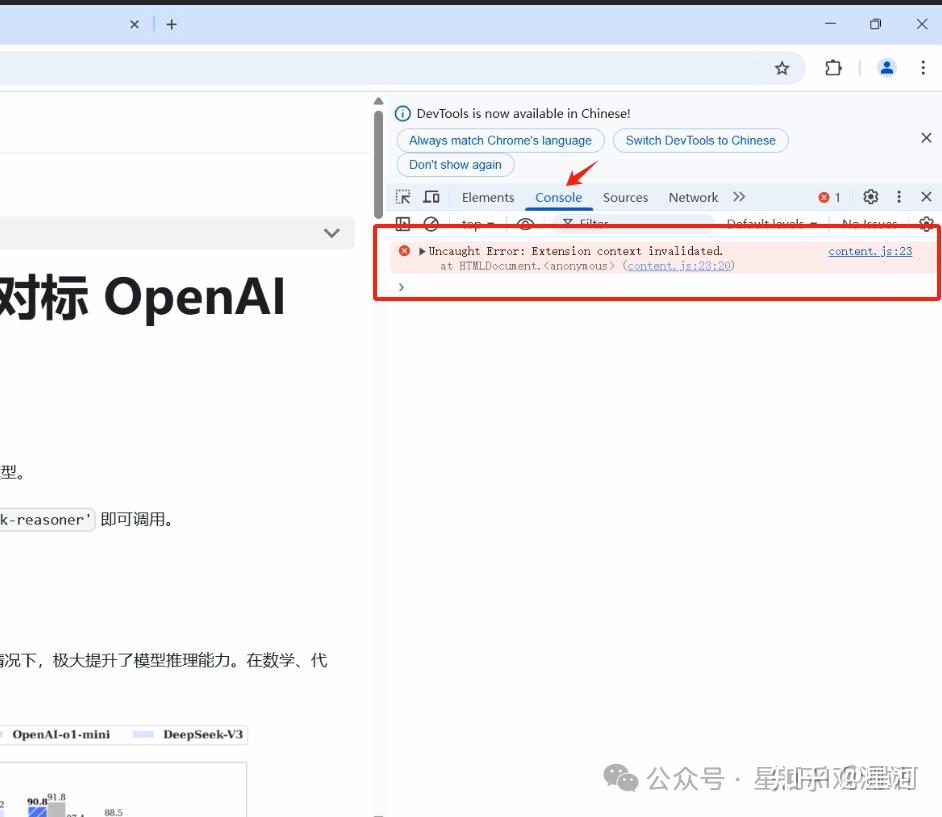Image resolution: width=942 pixels, height=817 pixels.
Task: Expand the Uncaught Error message
Action: pyautogui.click(x=422, y=251)
